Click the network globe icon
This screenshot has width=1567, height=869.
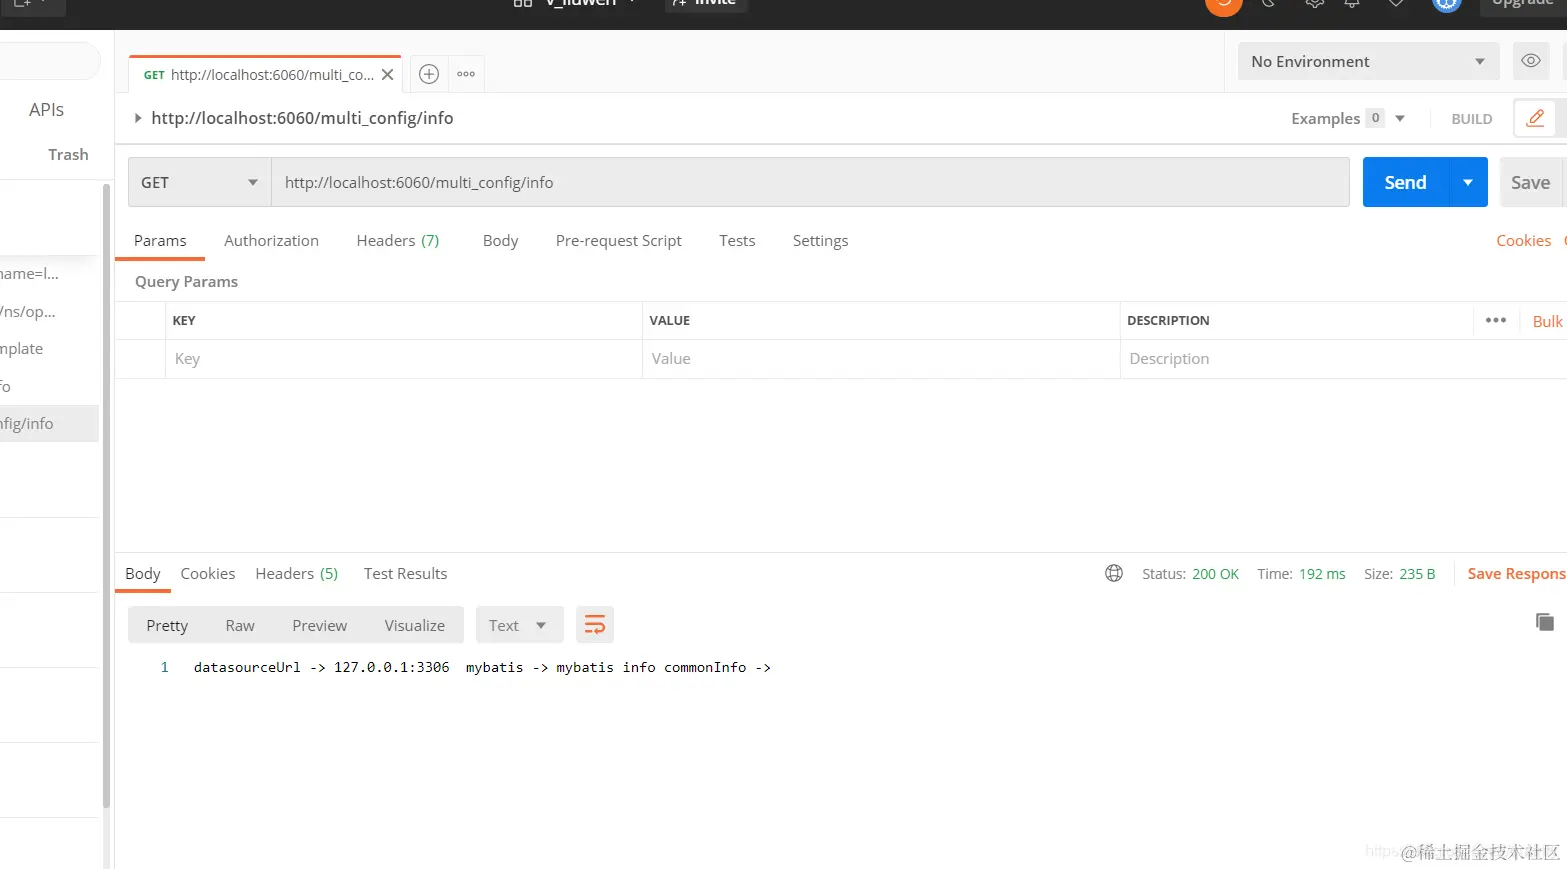pos(1114,573)
